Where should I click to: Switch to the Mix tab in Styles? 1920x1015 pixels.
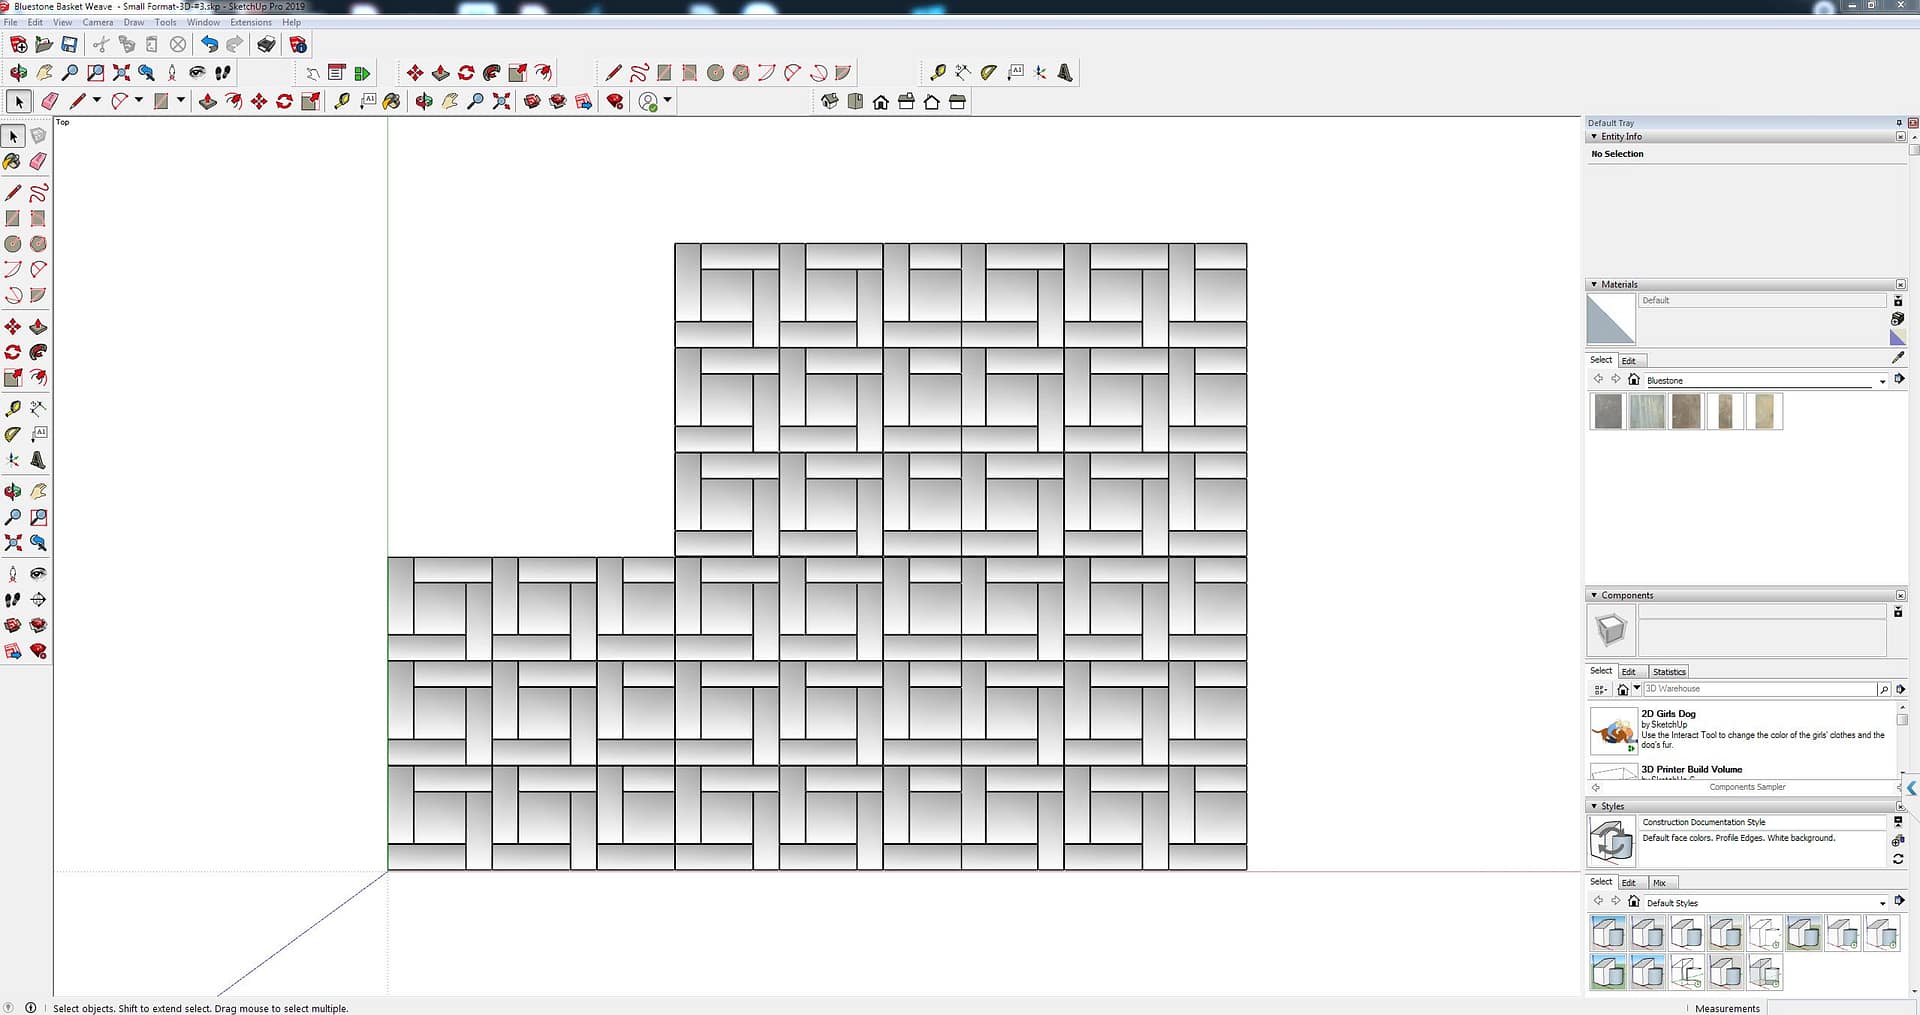[x=1659, y=883]
